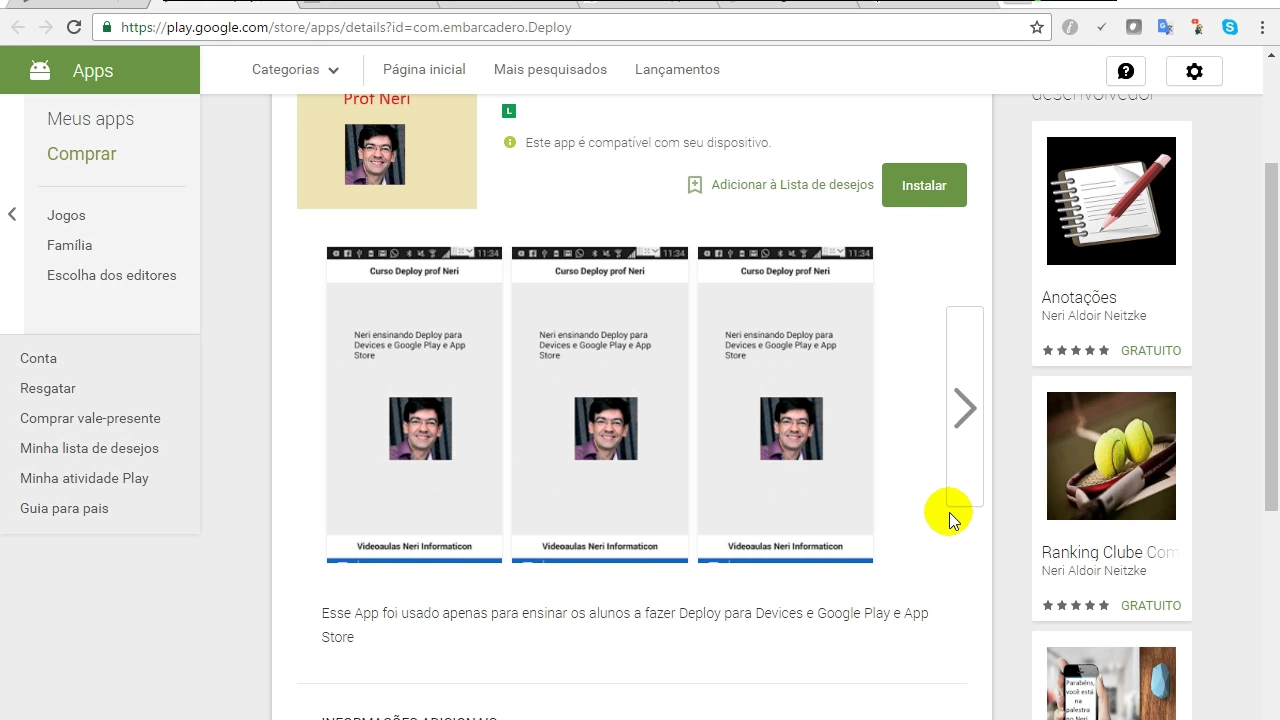The height and width of the screenshot is (720, 1280).
Task: Click the green L content rating badge
Action: tap(509, 111)
